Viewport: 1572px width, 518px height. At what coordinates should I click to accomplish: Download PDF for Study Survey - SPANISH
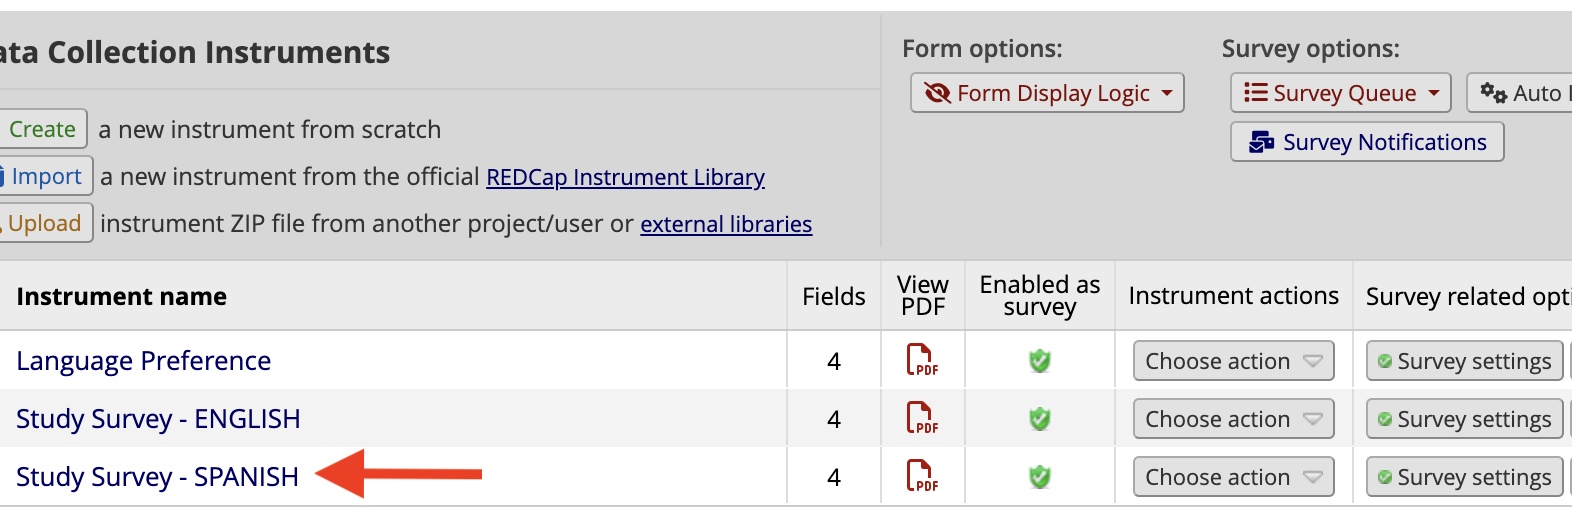pyautogui.click(x=922, y=476)
